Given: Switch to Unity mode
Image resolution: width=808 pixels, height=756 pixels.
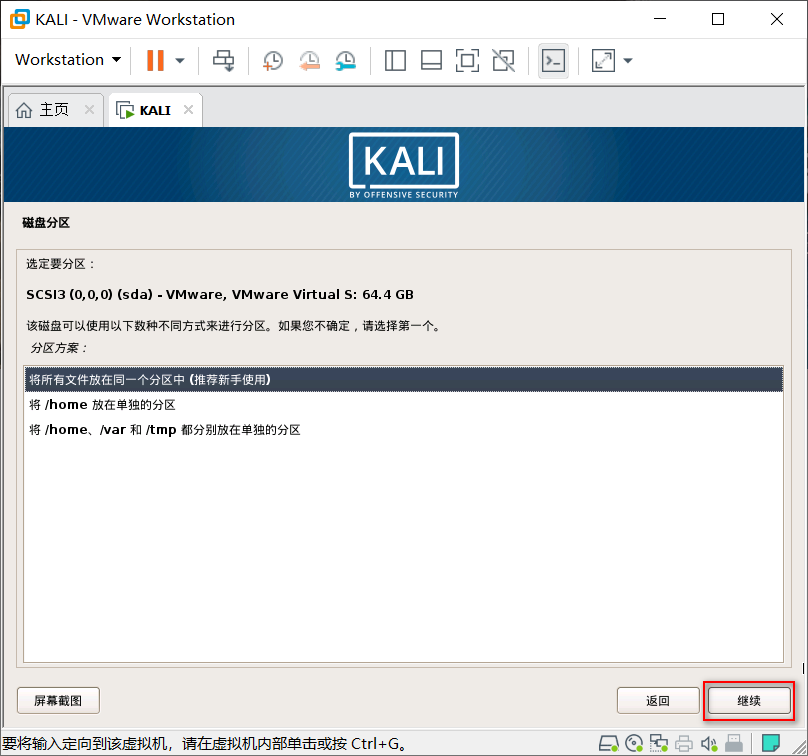Looking at the screenshot, I should click(x=503, y=60).
